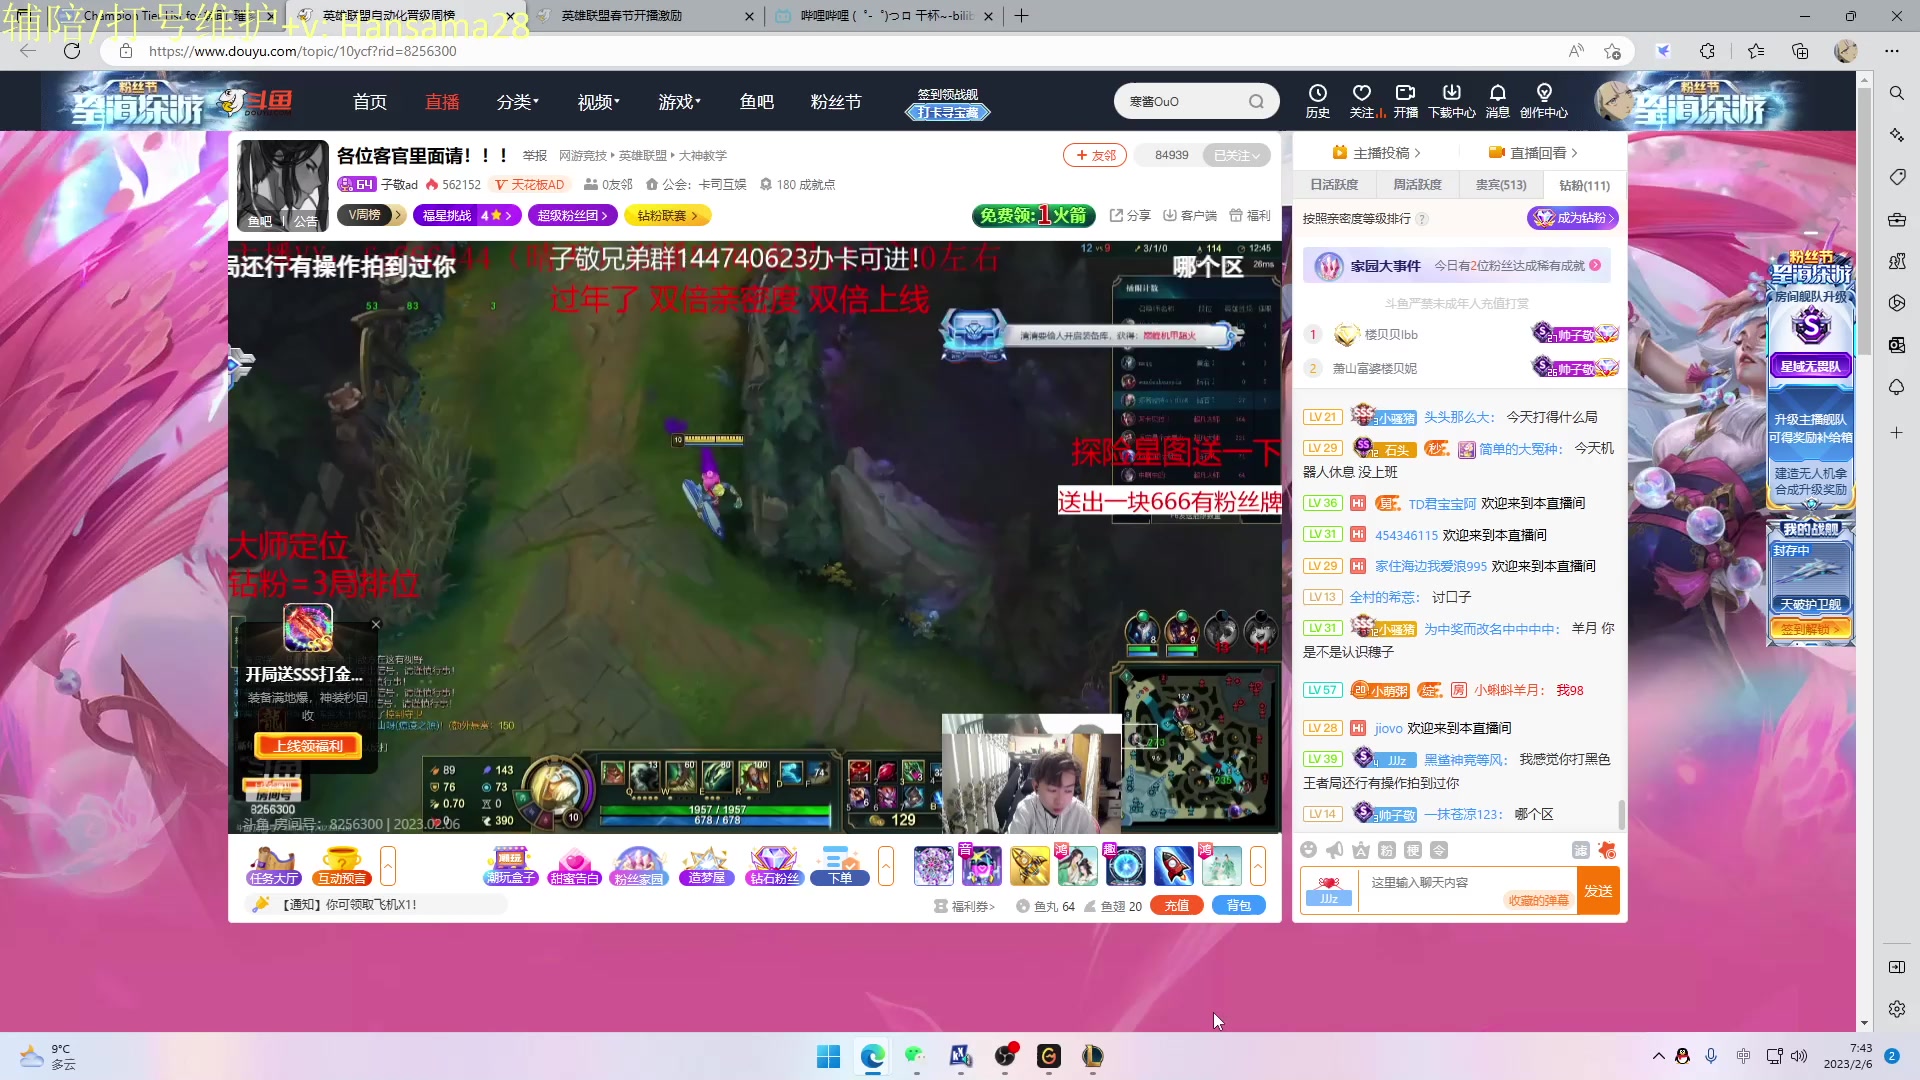Toggle the 滤 danmaku filter icon
The height and width of the screenshot is (1080, 1920).
click(1580, 850)
